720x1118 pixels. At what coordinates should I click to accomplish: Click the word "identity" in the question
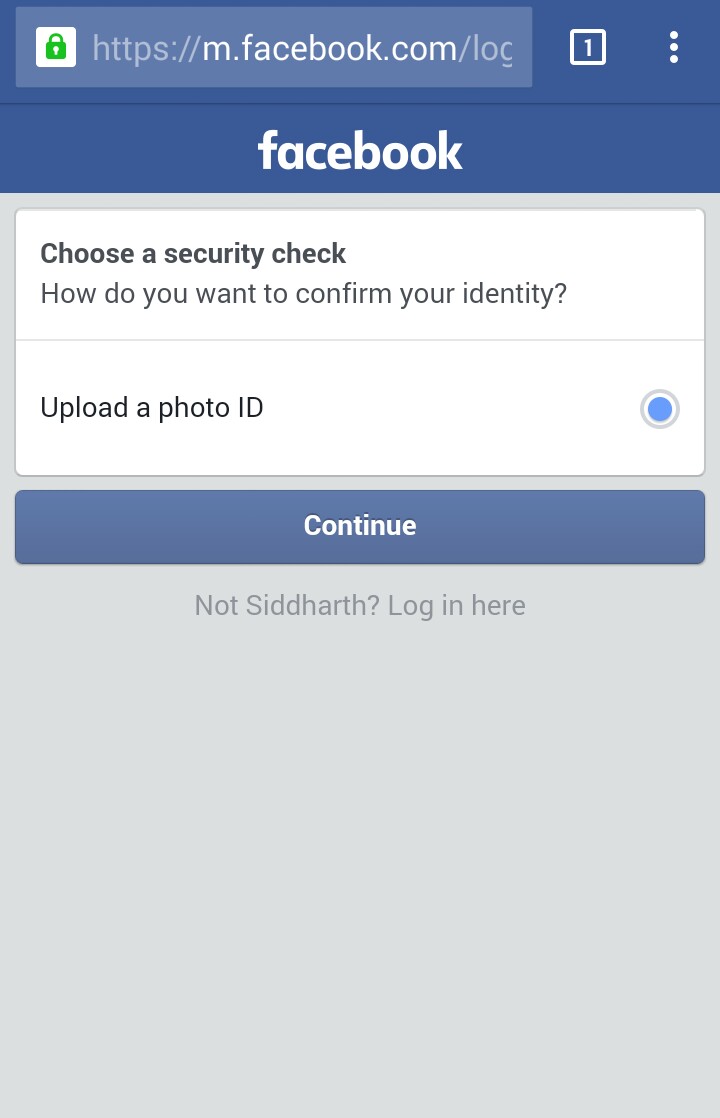505,294
